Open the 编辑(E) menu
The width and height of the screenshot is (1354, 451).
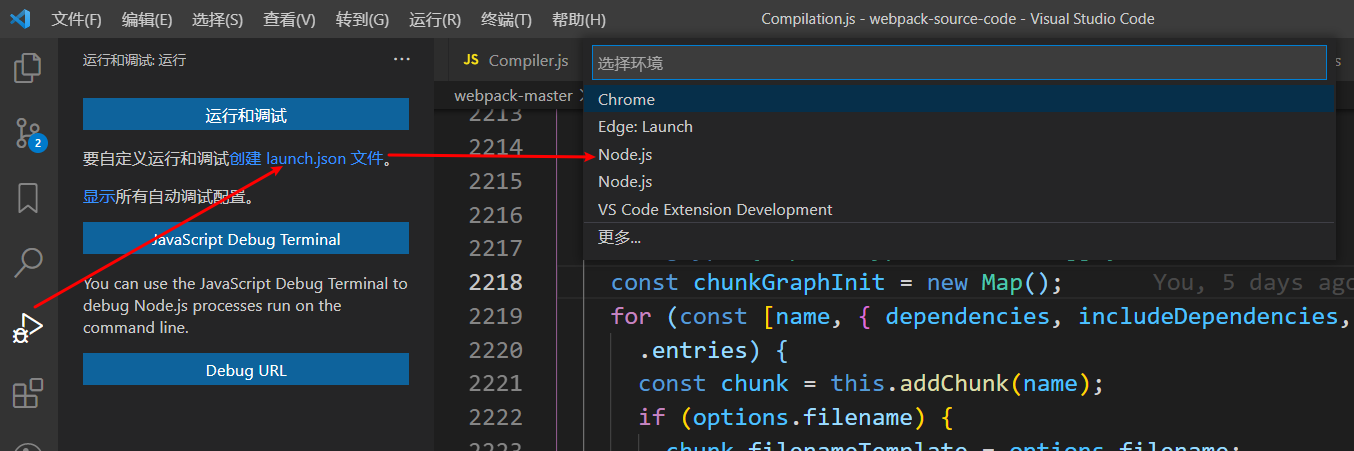tap(147, 19)
